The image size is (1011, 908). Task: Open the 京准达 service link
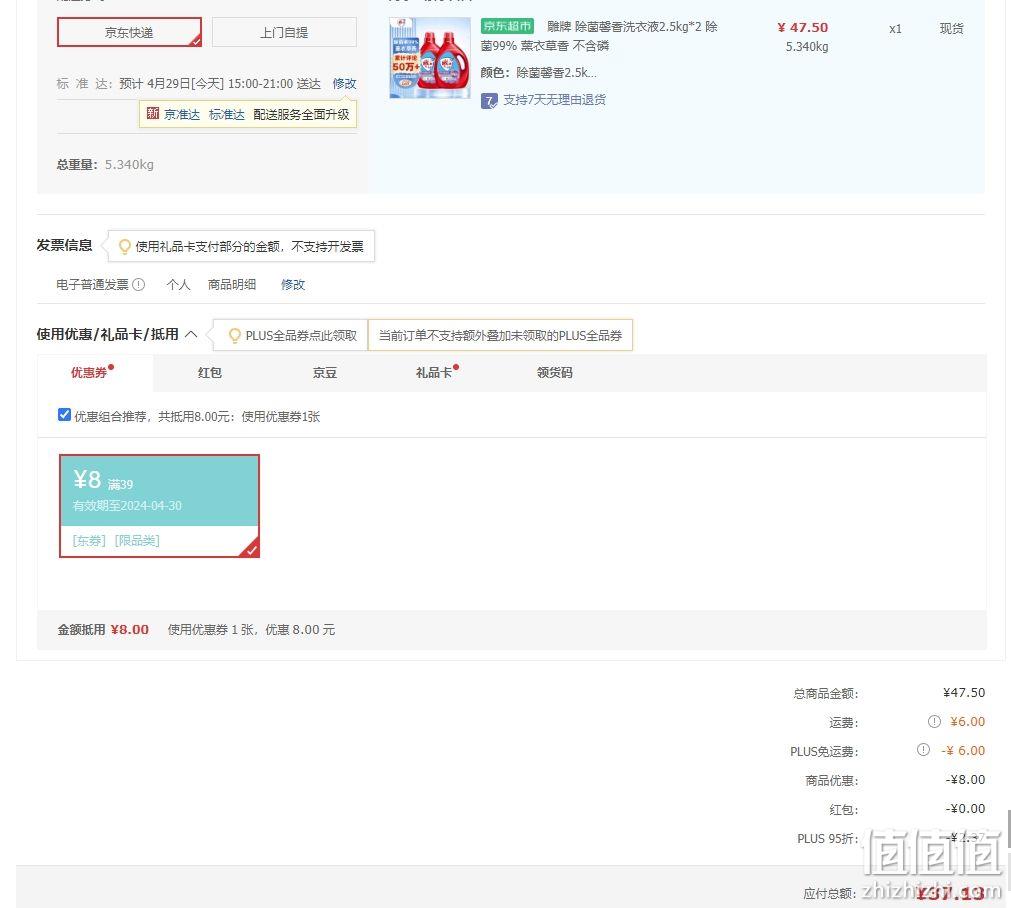point(182,115)
